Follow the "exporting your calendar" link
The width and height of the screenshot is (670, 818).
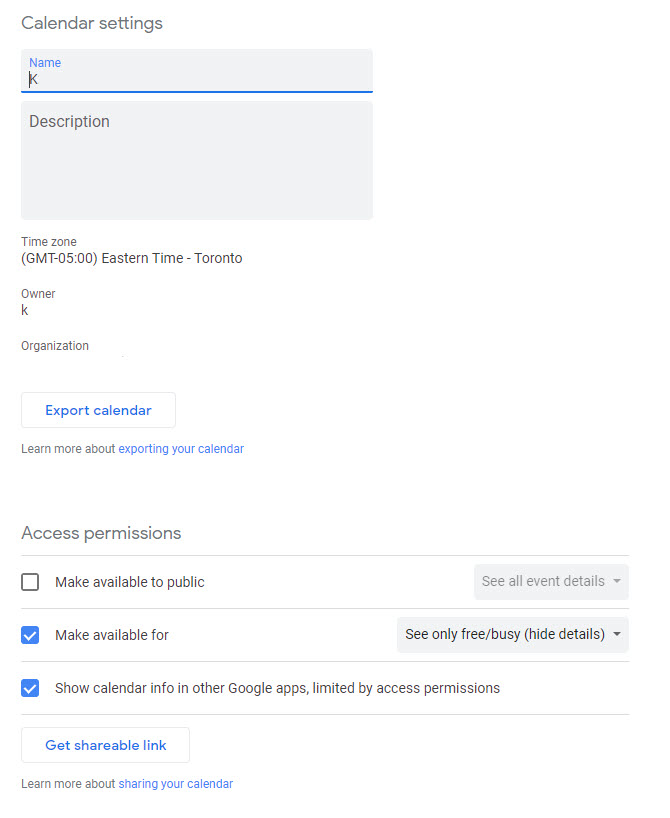click(181, 448)
